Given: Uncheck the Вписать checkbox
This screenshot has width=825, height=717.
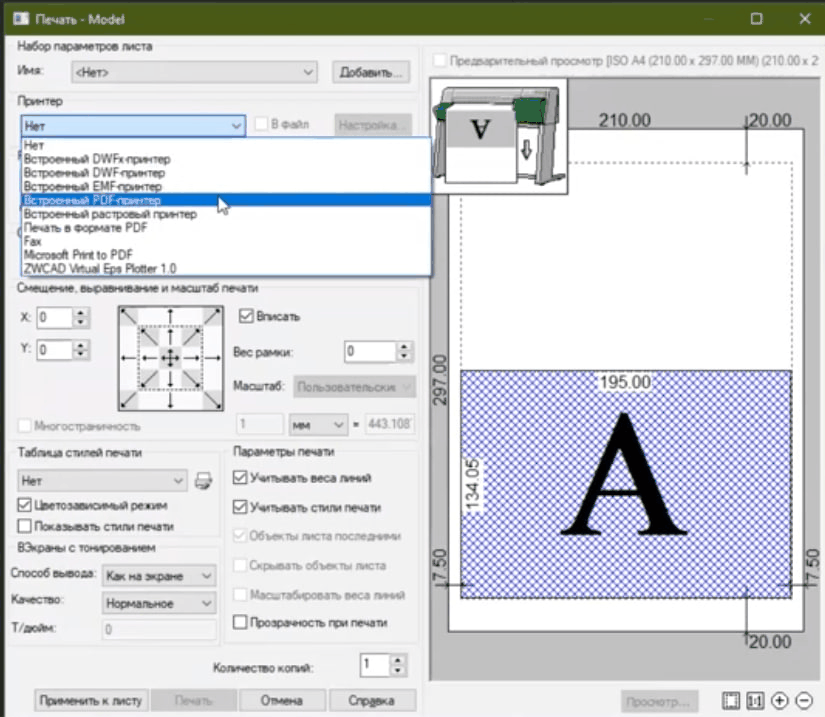Looking at the screenshot, I should tap(246, 316).
